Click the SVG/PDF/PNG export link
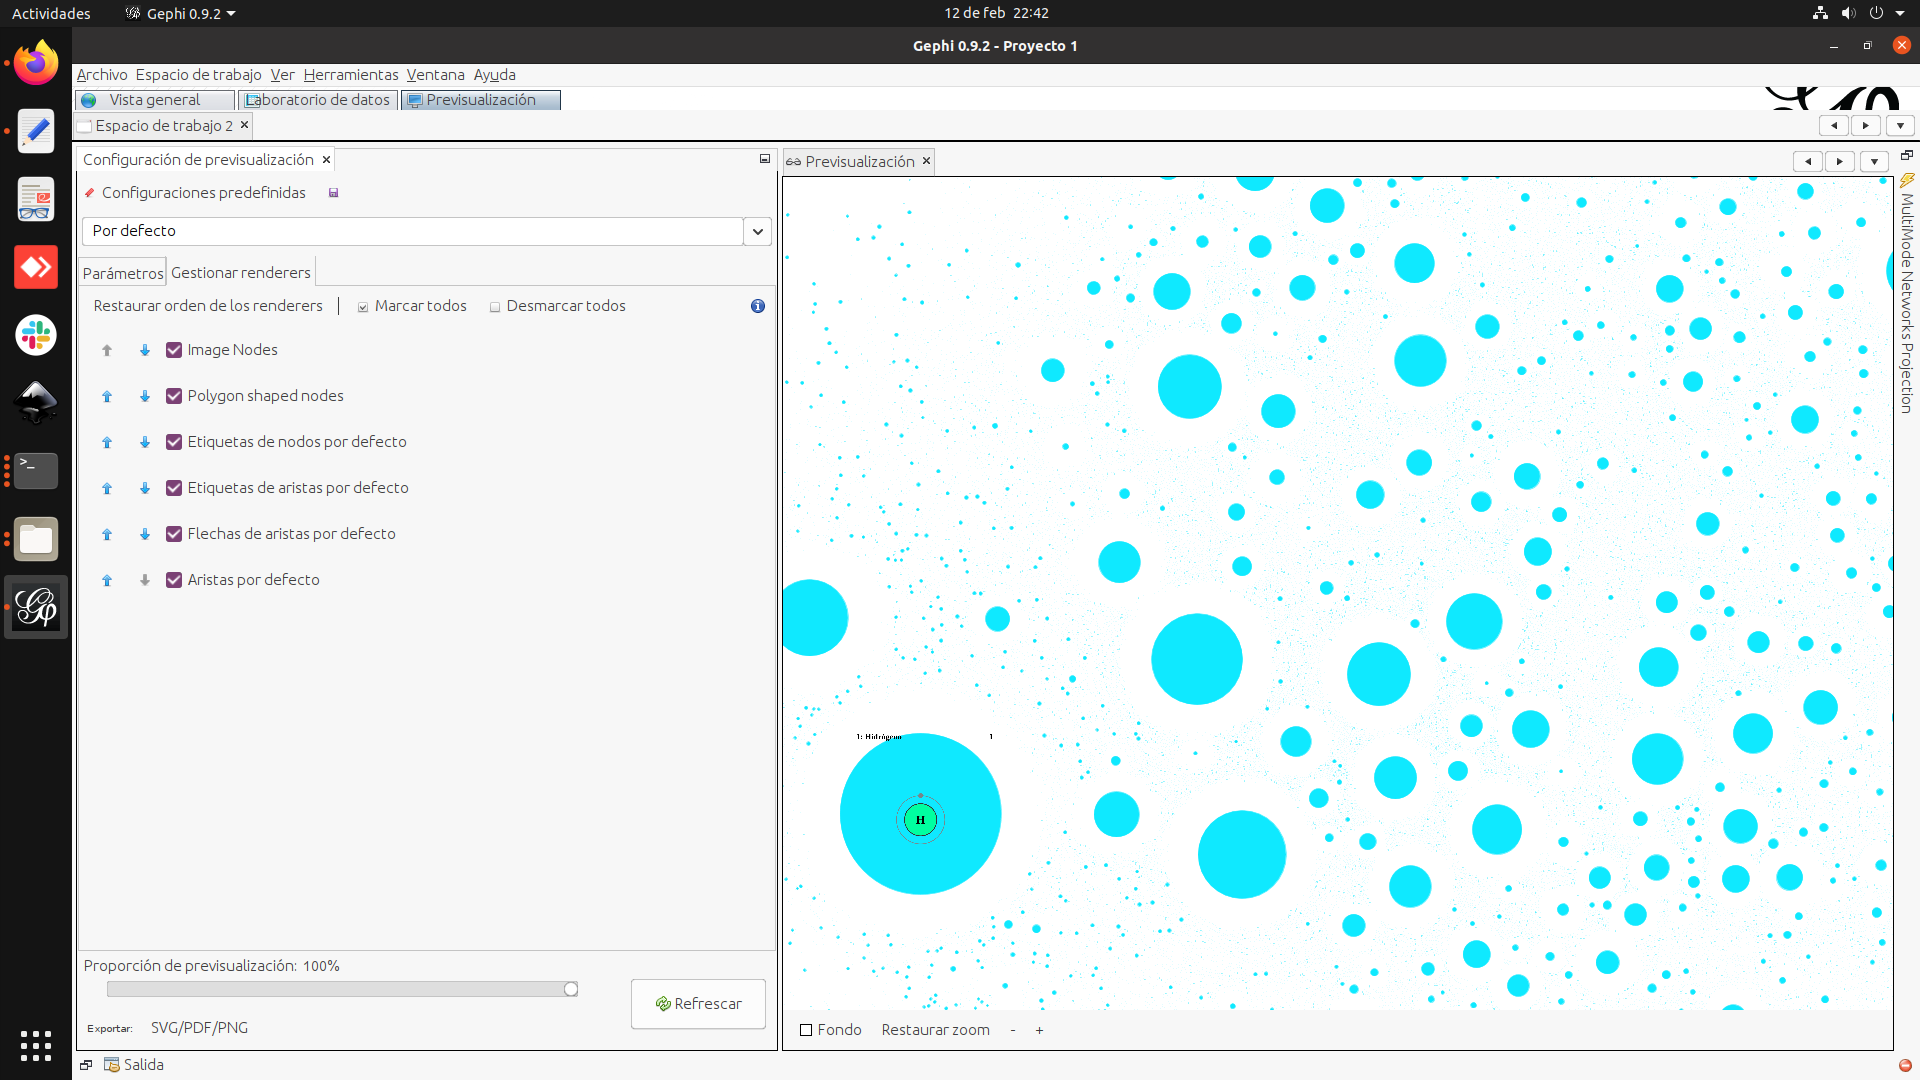 click(199, 1027)
